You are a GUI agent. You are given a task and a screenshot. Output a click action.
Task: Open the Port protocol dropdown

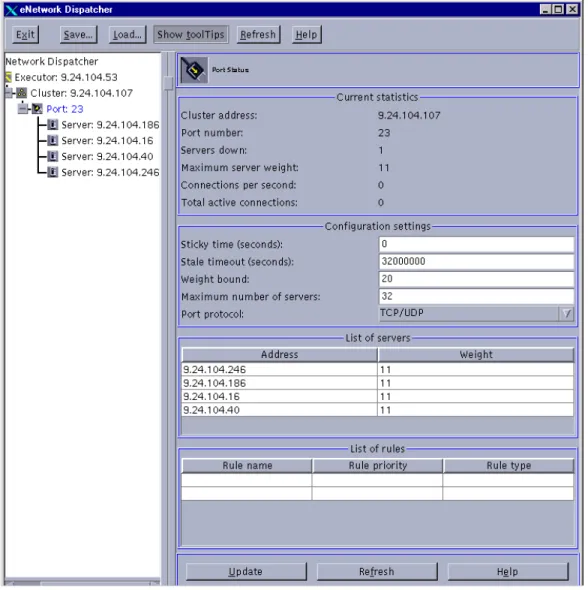[567, 313]
